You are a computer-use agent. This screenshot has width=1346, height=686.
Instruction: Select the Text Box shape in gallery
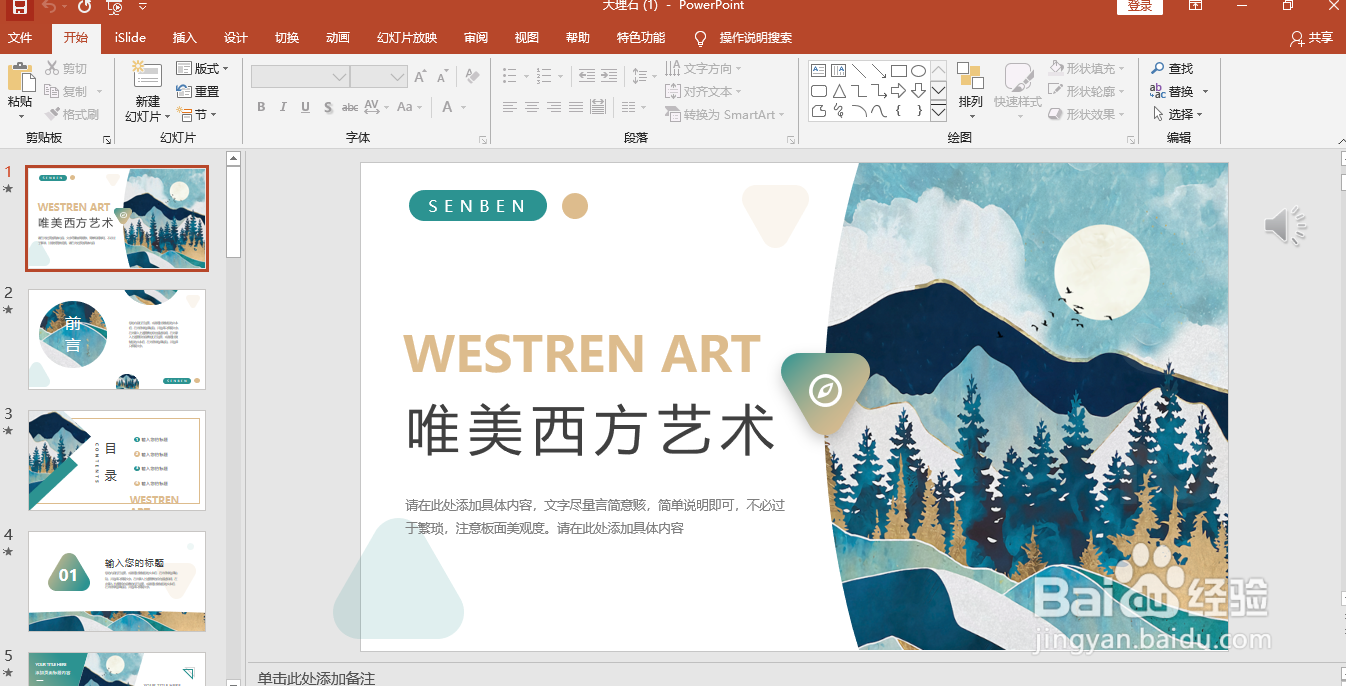tap(818, 71)
